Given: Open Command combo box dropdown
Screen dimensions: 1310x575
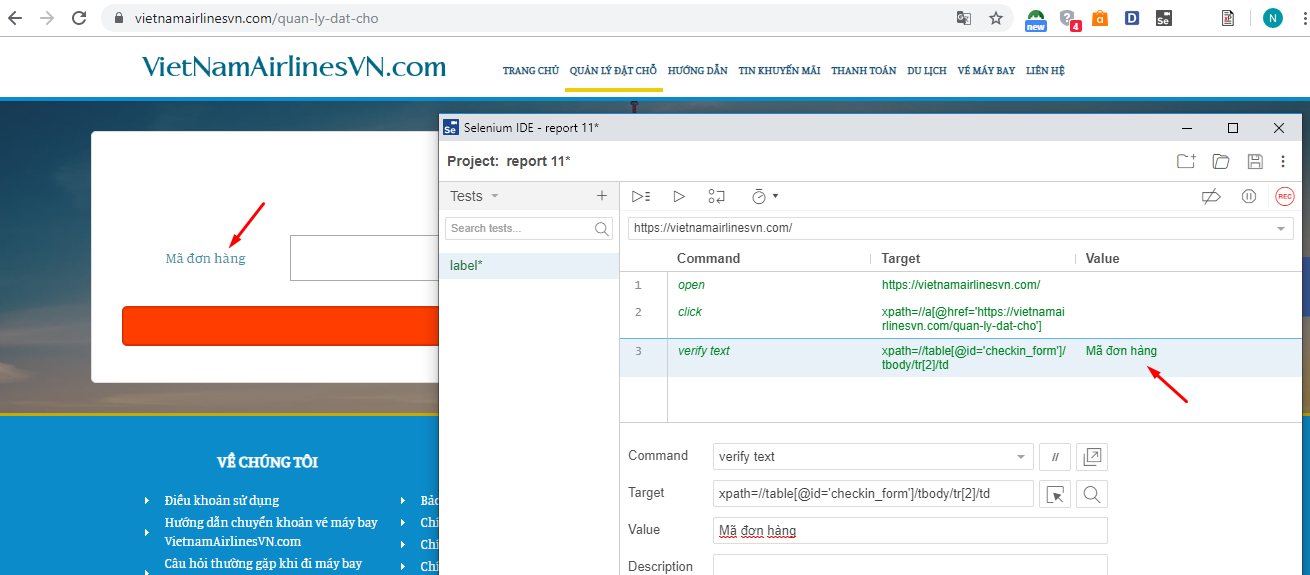Looking at the screenshot, I should click(1020, 457).
